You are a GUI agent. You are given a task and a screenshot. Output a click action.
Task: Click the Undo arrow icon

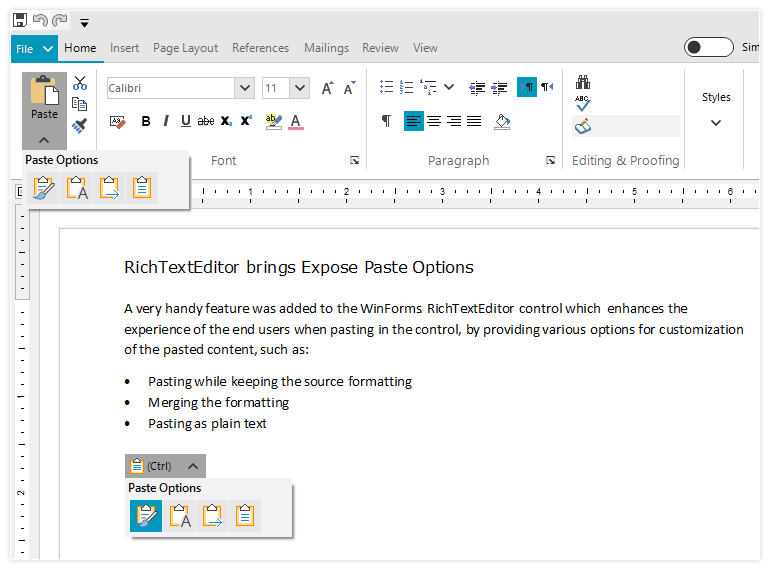pos(40,20)
